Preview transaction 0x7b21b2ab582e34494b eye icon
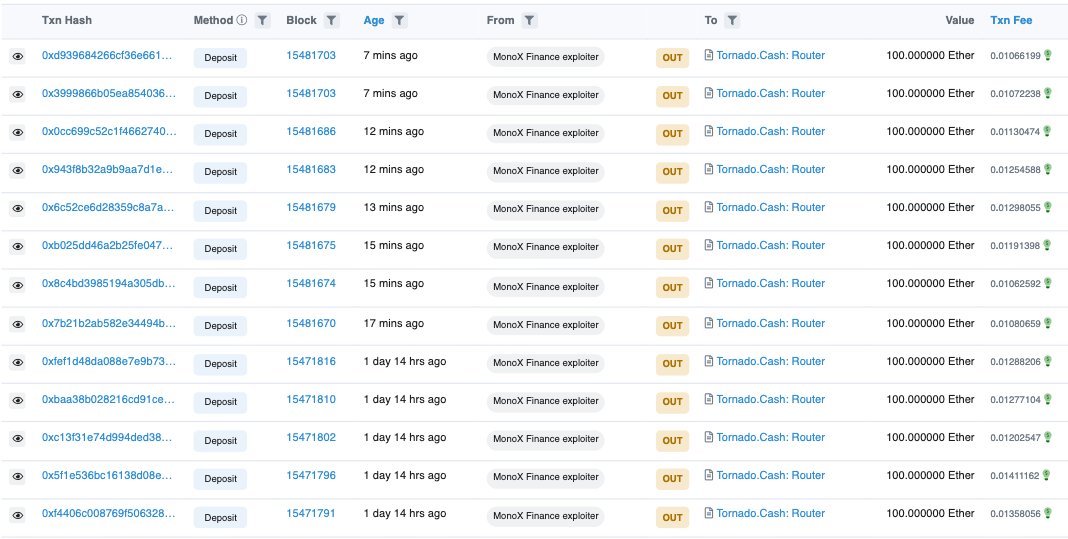Viewport: 1068px width, 539px height. point(18,324)
